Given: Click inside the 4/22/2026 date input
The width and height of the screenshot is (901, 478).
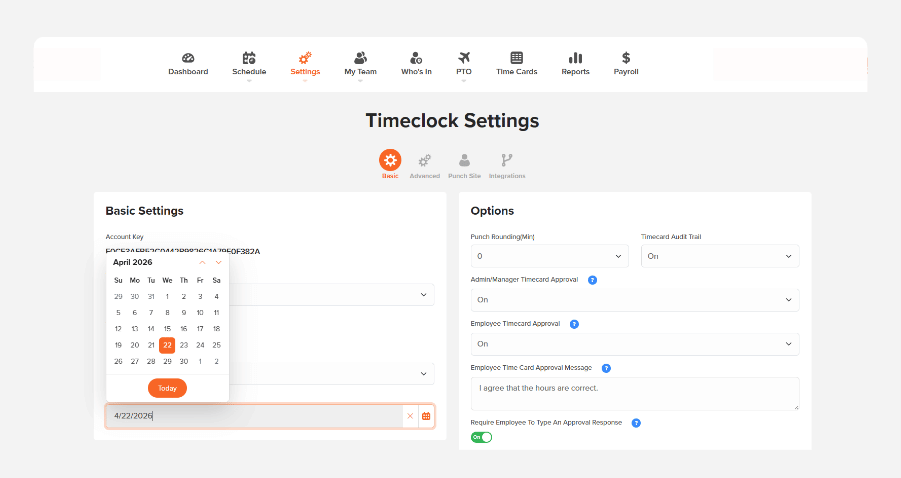Looking at the screenshot, I should click(x=253, y=416).
